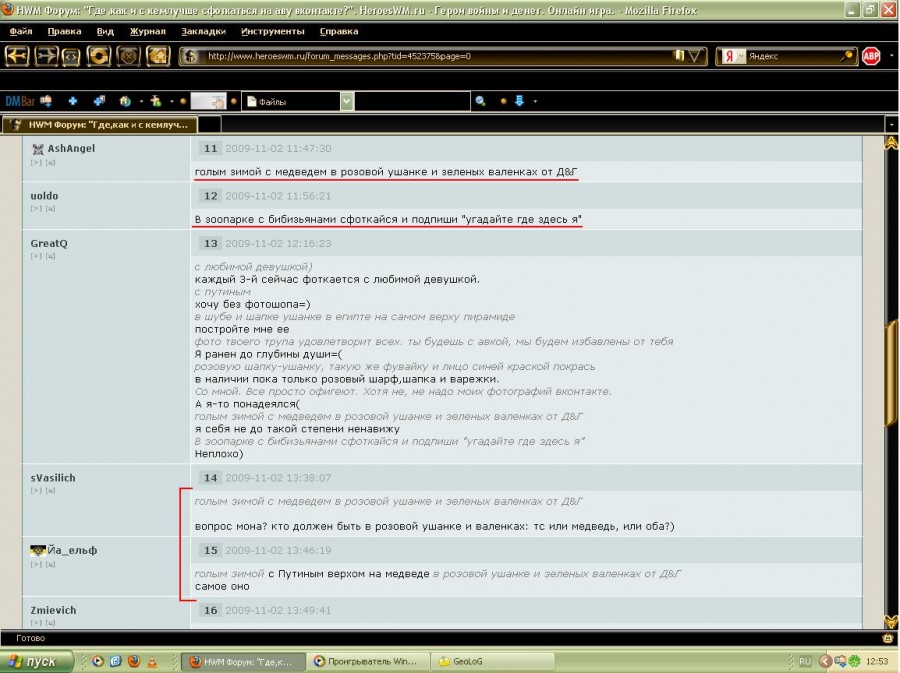
Task: Open the Файлы dropdown in DMBar
Action: pyautogui.click(x=346, y=101)
